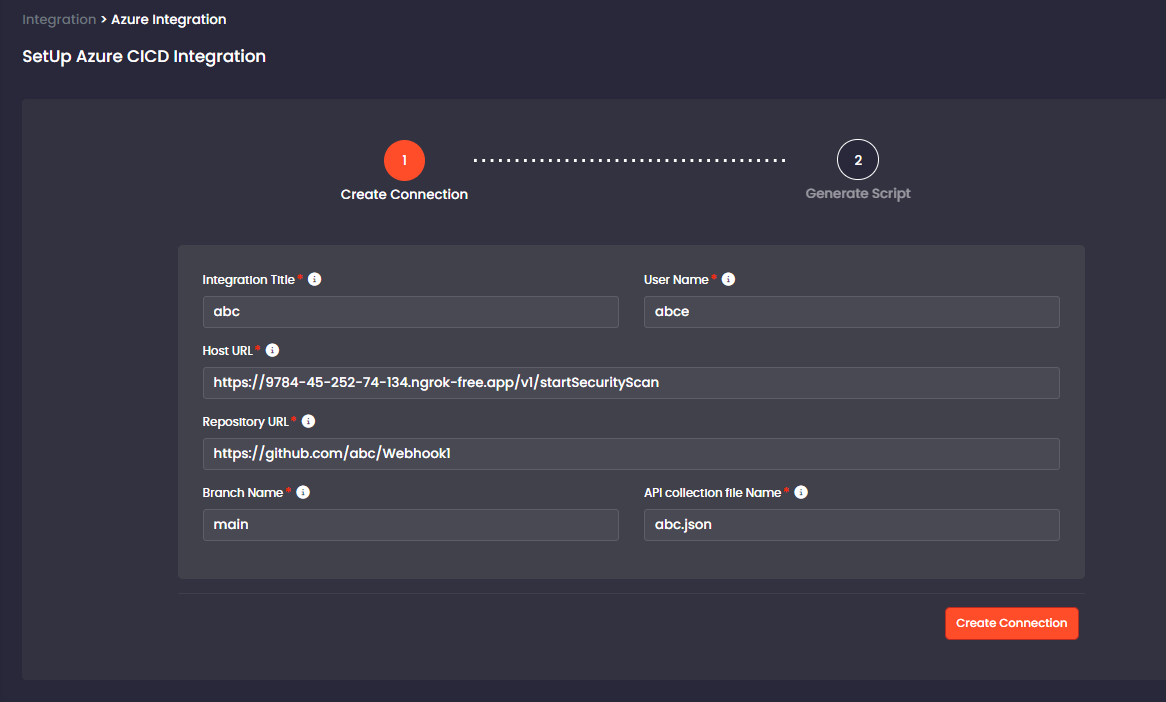Click info icon beside User Name
Image resolution: width=1166 pixels, height=702 pixels.
[728, 279]
